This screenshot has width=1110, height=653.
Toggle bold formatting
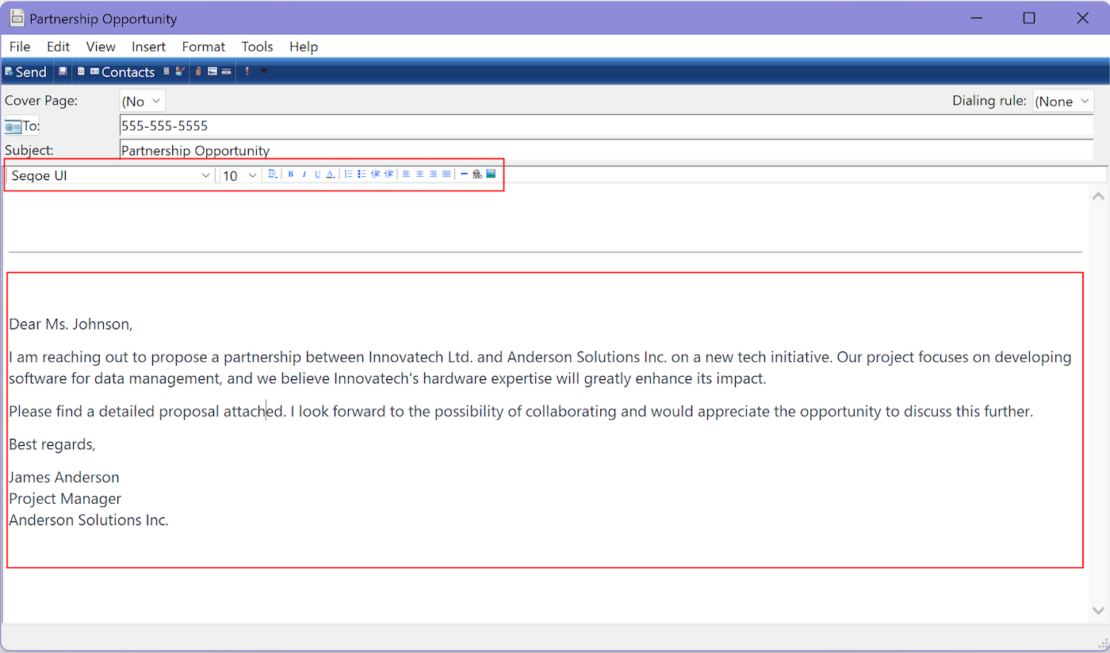tap(290, 174)
